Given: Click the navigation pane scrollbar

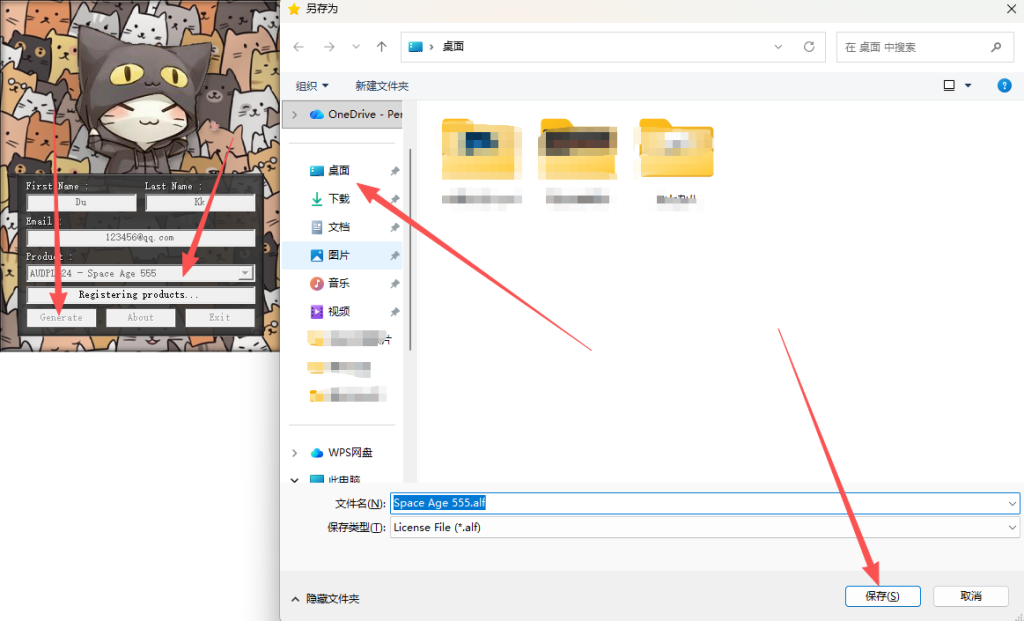Looking at the screenshot, I should (410, 249).
